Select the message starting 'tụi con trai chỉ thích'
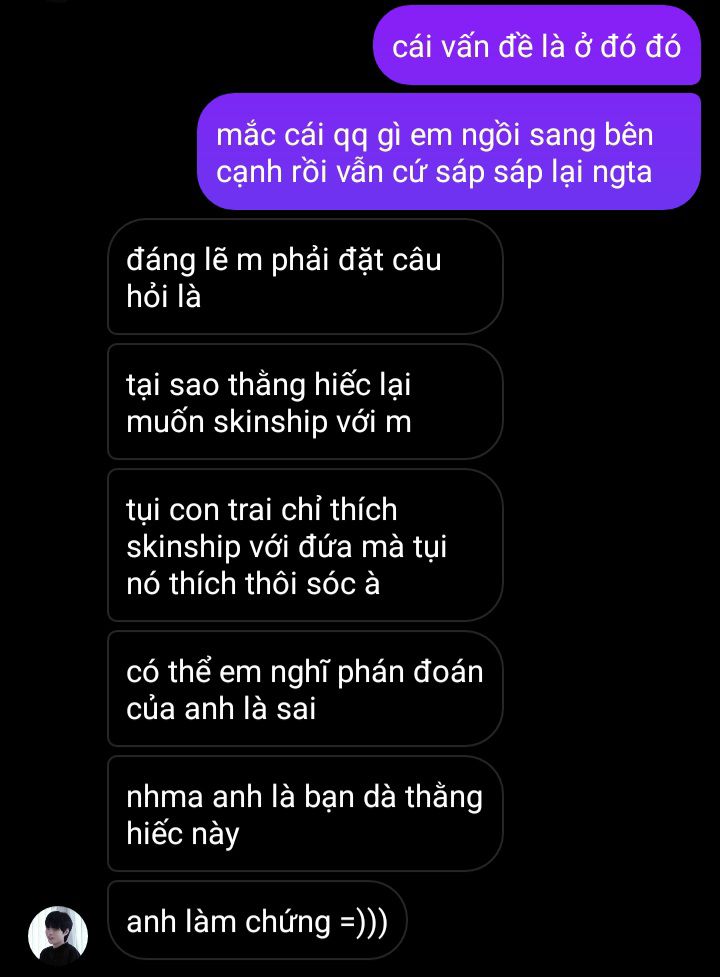 305,545
